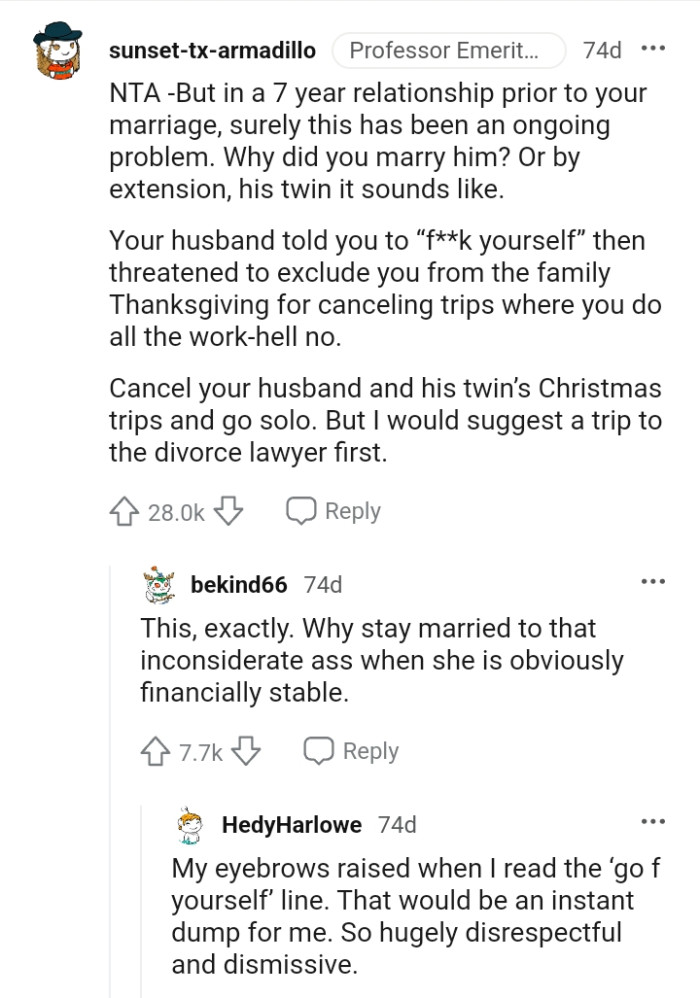Click the speech bubble icon under sunset-tx-armadillo's comment
The height and width of the screenshot is (998, 700).
pyautogui.click(x=301, y=511)
